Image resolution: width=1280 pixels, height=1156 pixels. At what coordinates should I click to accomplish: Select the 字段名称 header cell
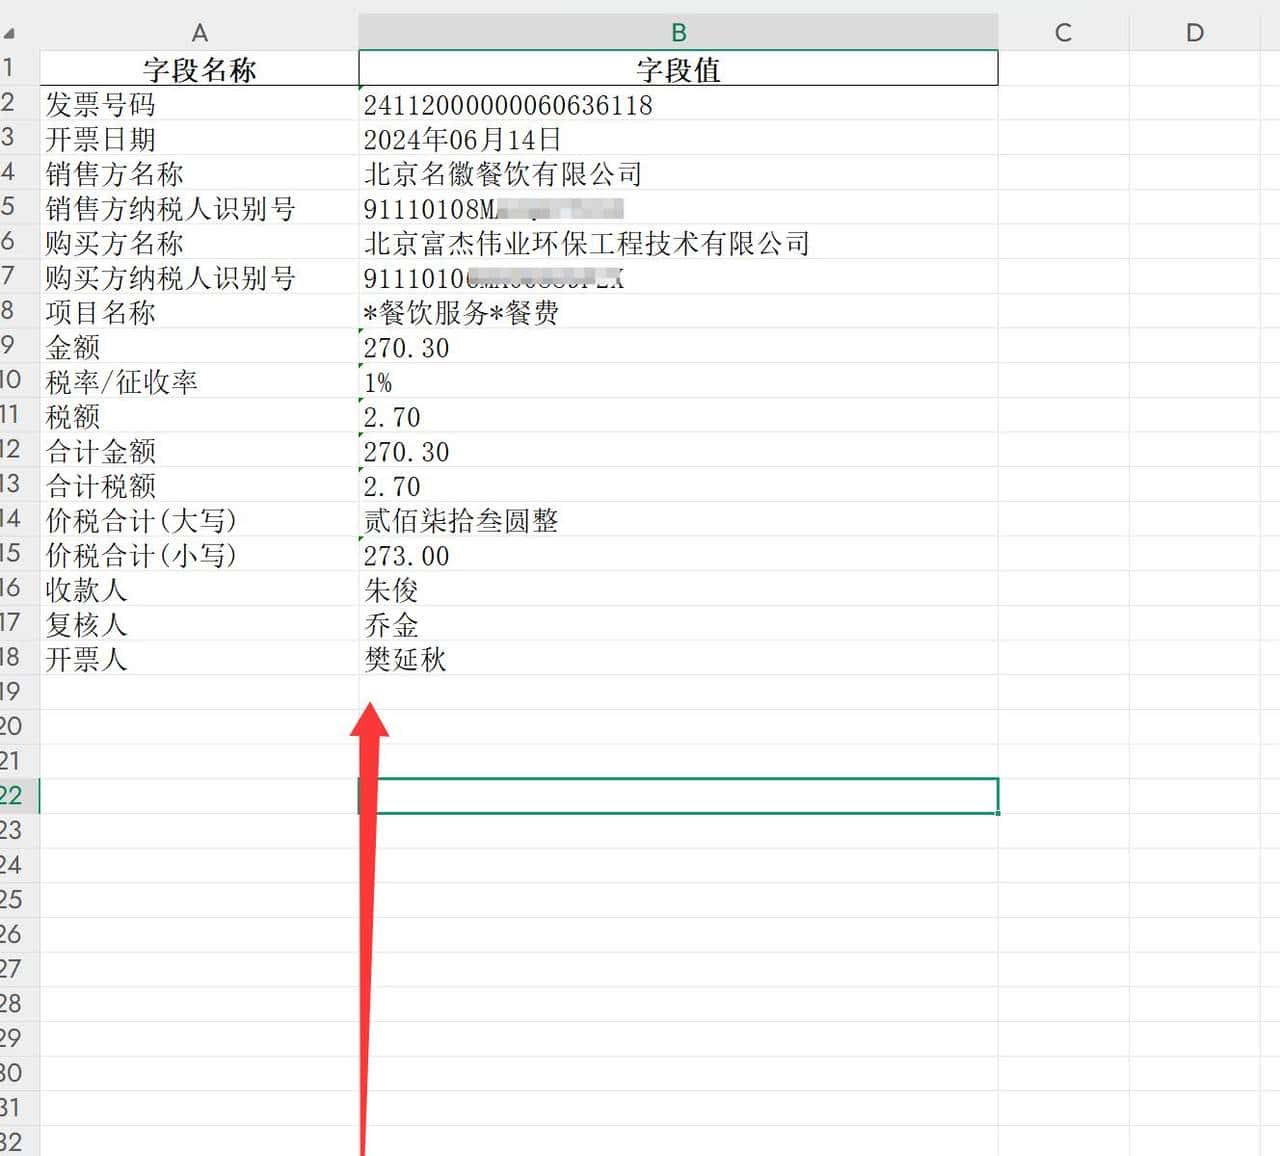[199, 69]
